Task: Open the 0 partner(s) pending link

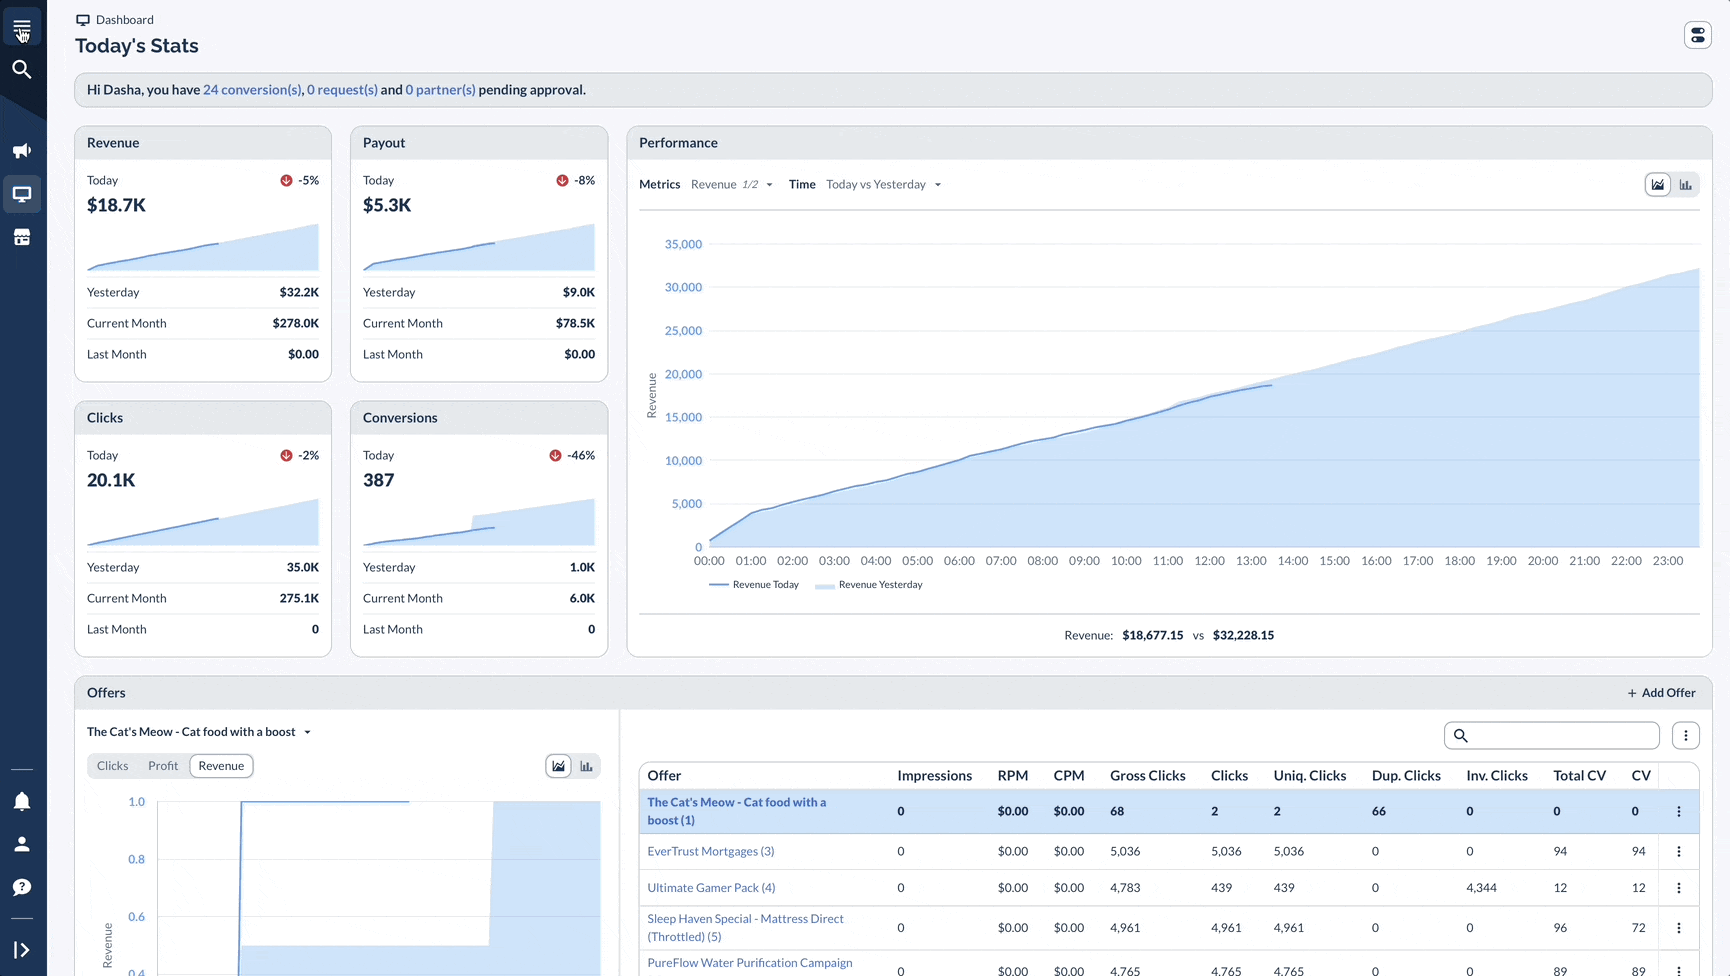Action: click(x=440, y=90)
